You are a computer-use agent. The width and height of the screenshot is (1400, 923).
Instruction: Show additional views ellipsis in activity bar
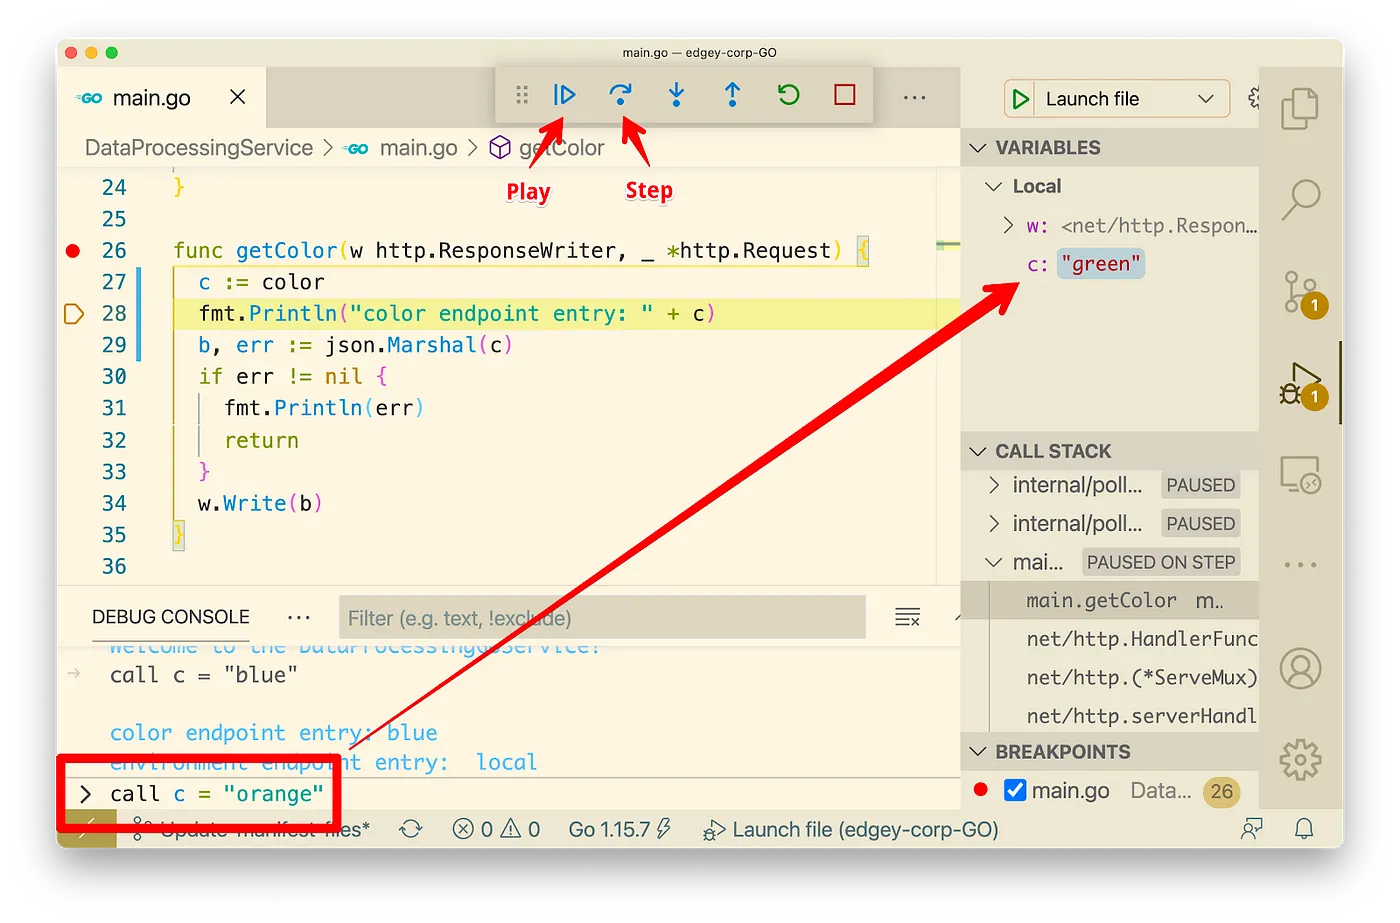pos(1300,565)
